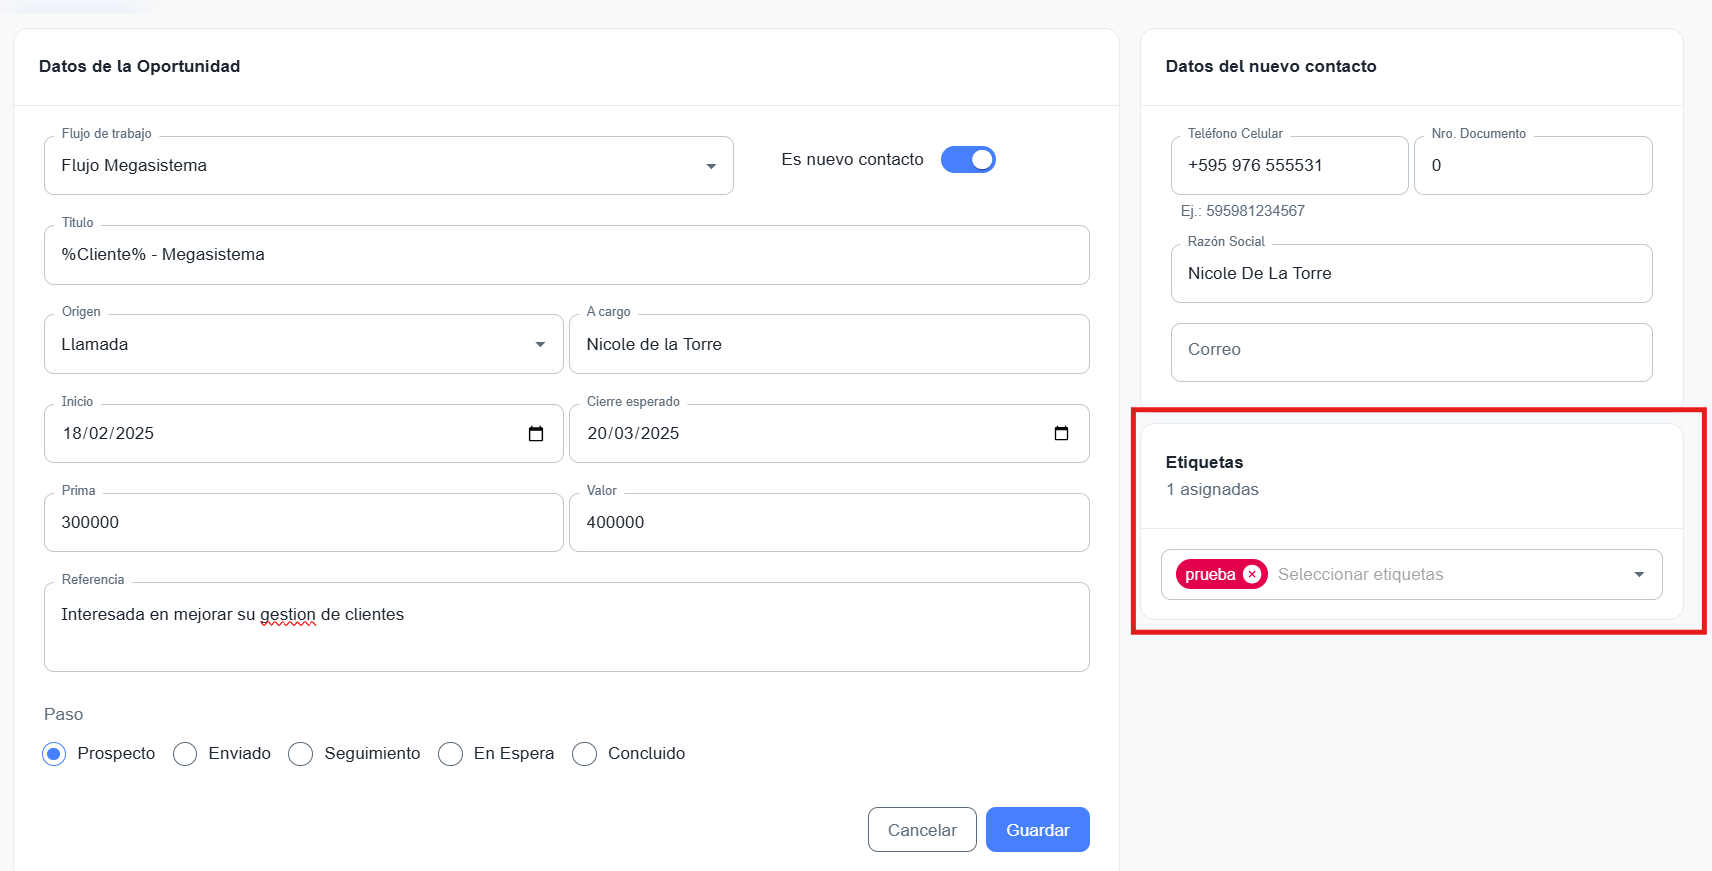Click the Guardar button
The width and height of the screenshot is (1712, 871).
[1037, 830]
